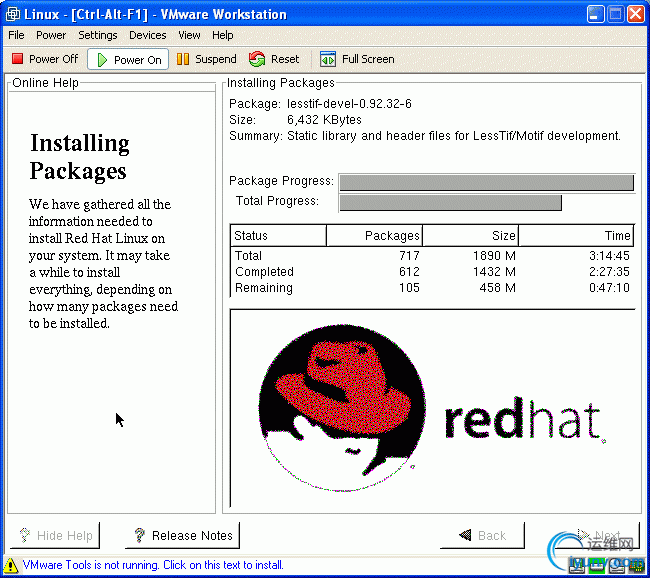Click the Reset circular arrows icon

257,59
